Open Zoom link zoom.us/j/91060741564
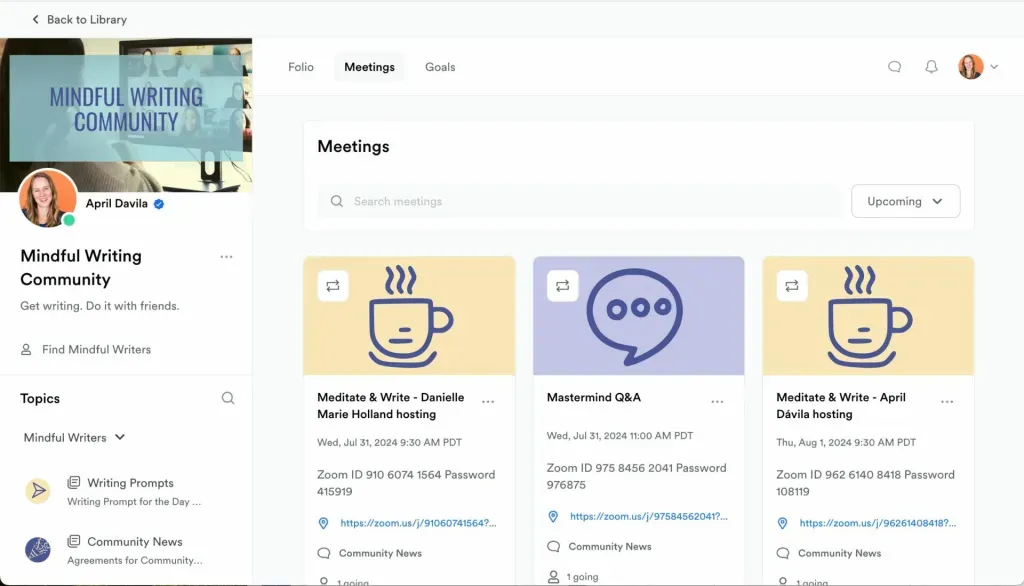This screenshot has width=1024, height=586. 418,523
